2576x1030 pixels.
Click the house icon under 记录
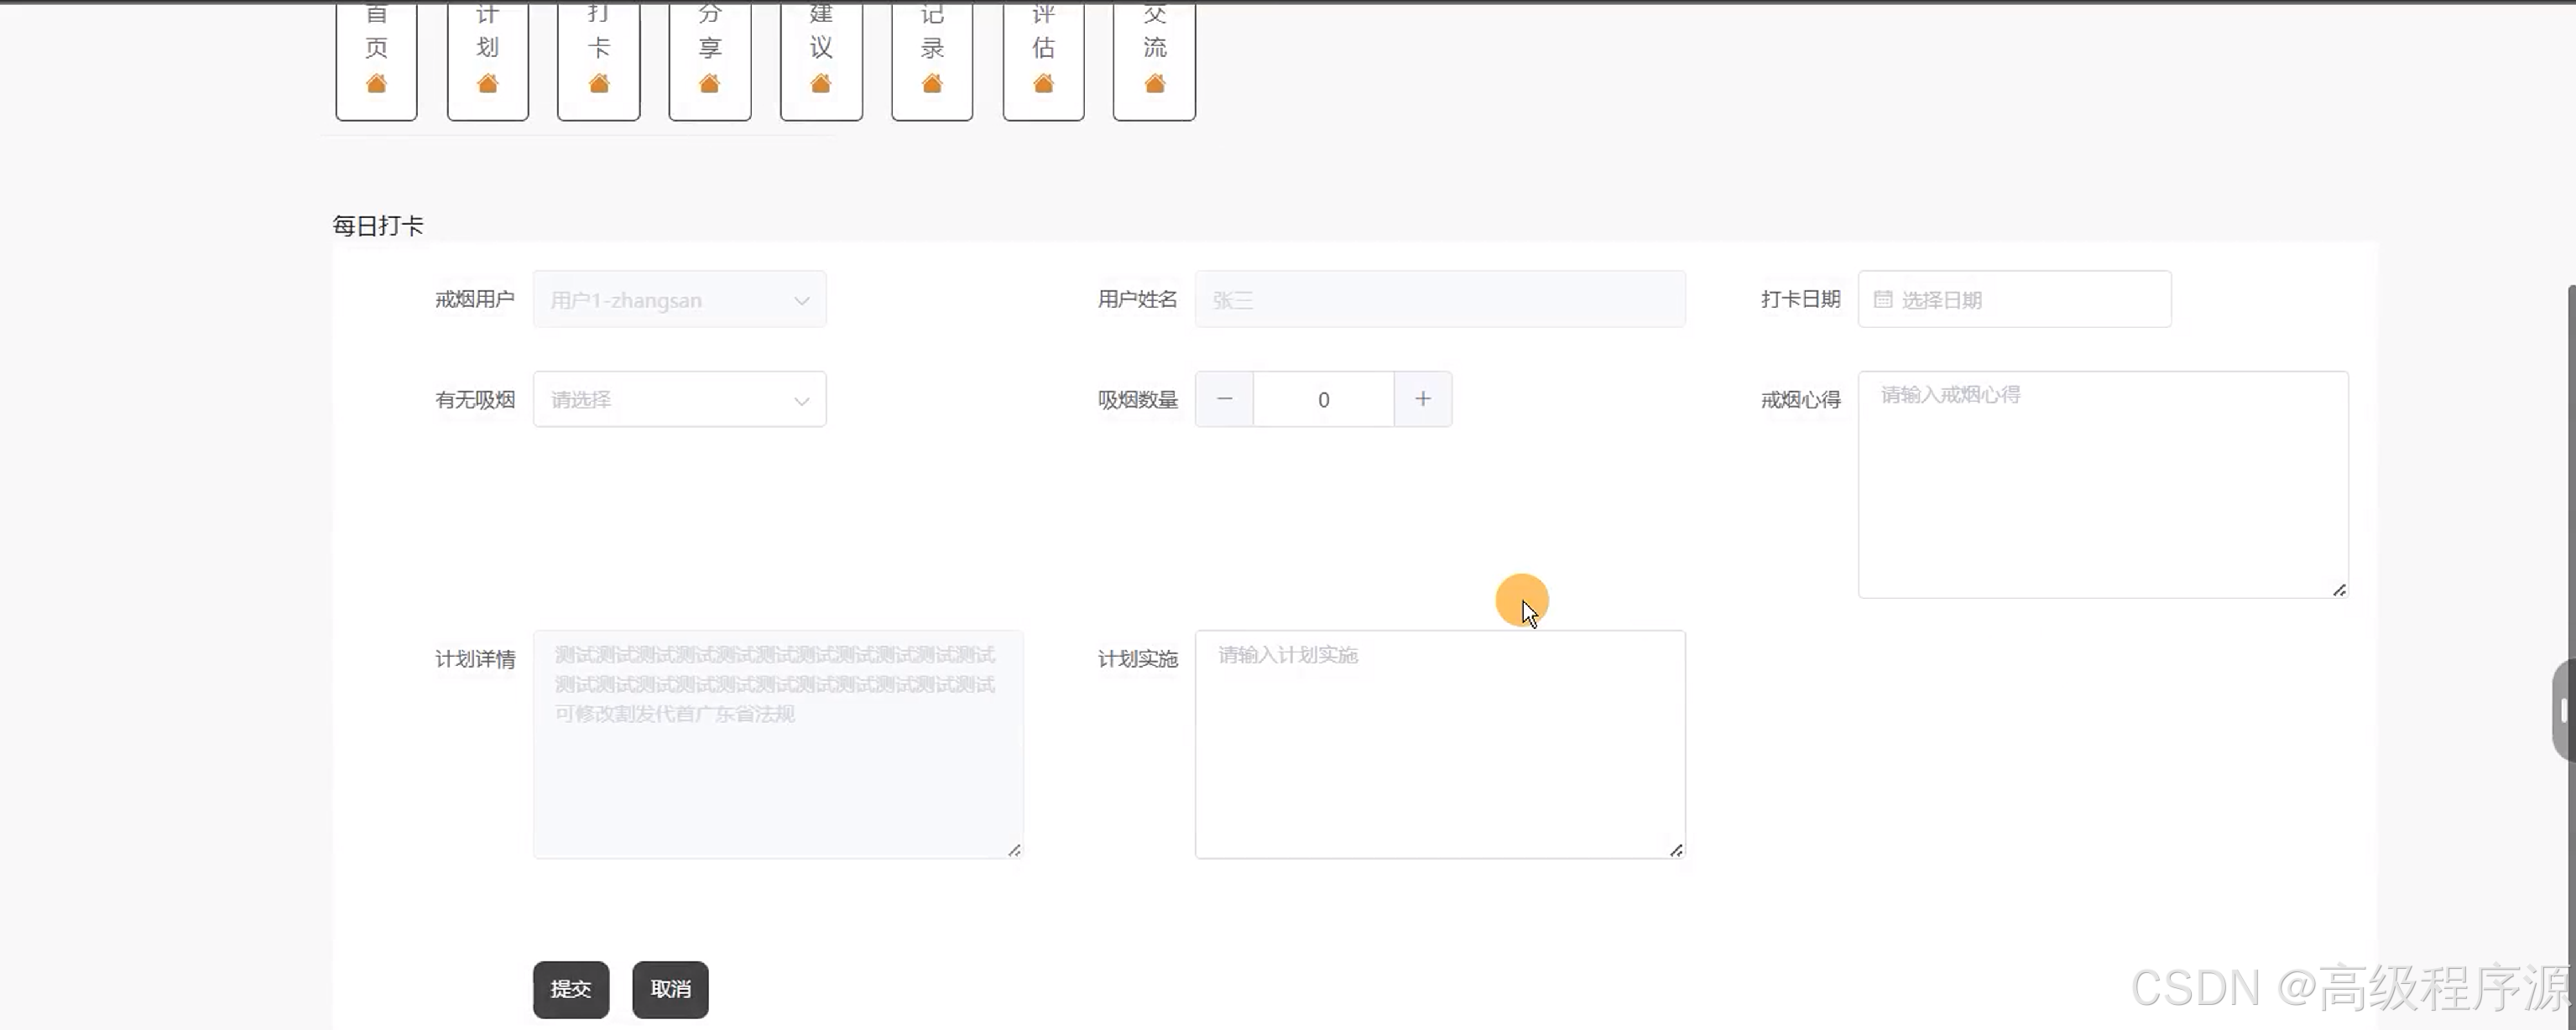[x=932, y=84]
